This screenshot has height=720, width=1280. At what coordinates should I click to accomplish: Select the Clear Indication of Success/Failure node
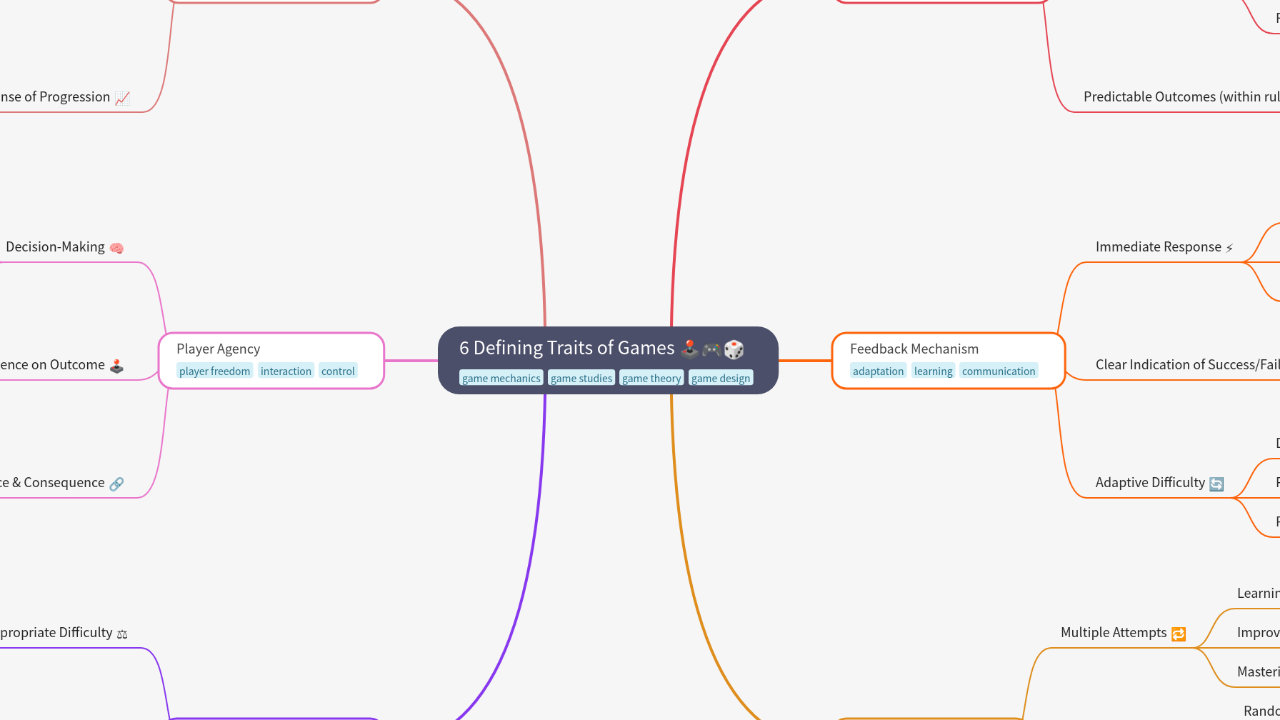(x=1187, y=365)
